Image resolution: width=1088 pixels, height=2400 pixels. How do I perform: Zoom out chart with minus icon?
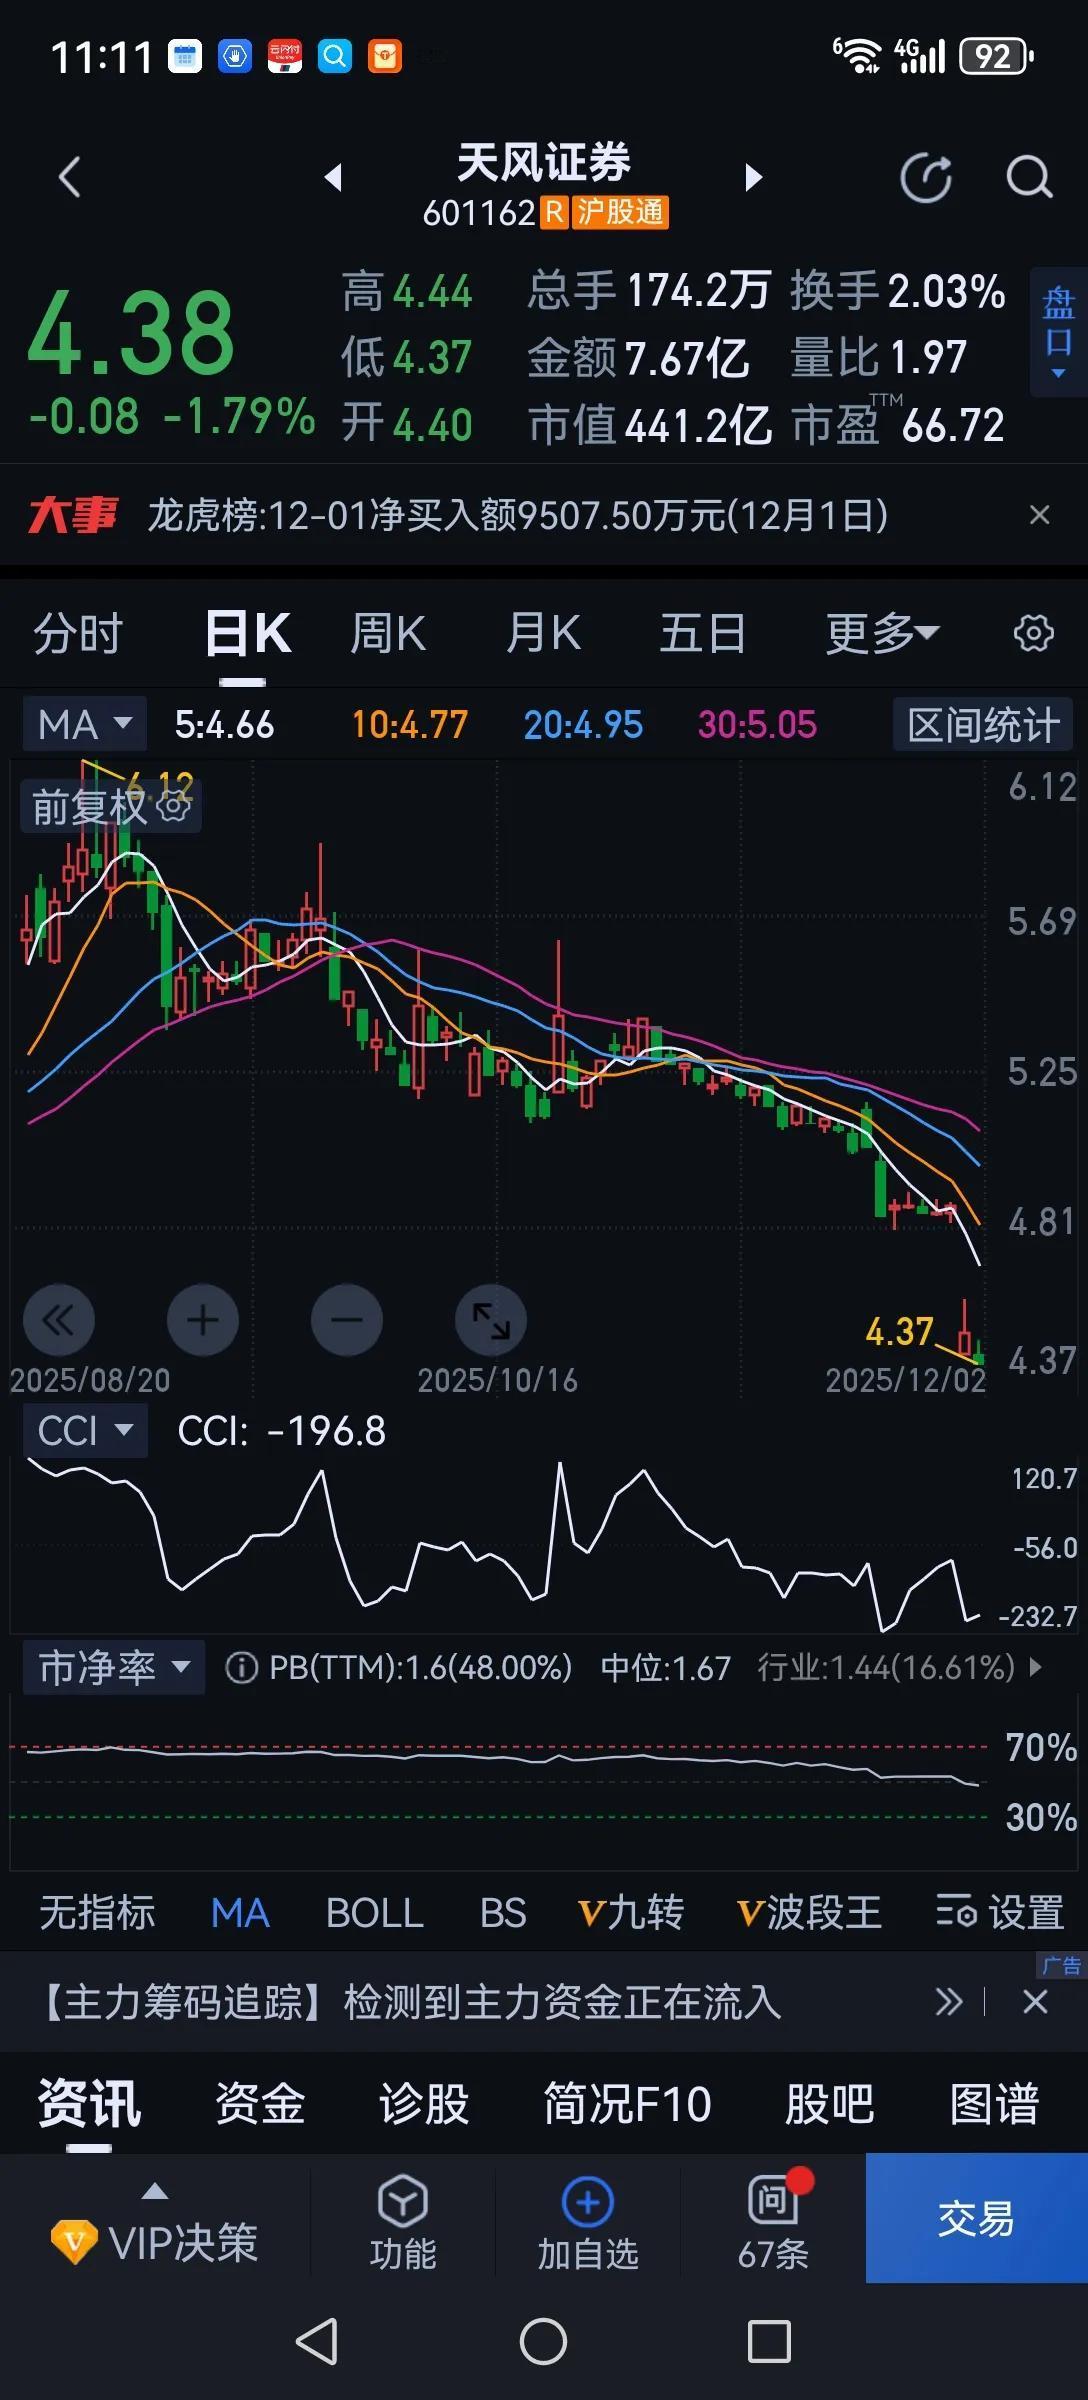347,1320
